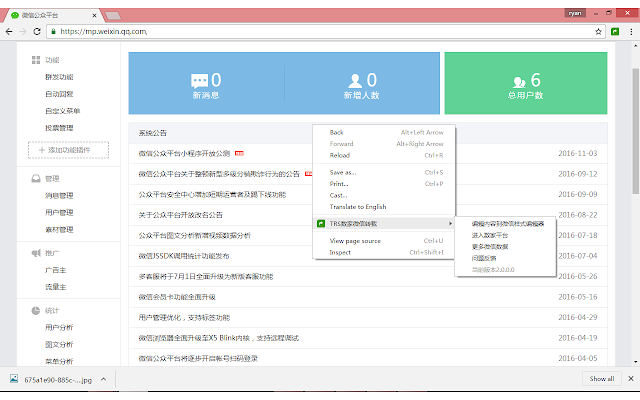Select 问题反馈 in the TRS submenu
The image size is (640, 400).
point(484,258)
